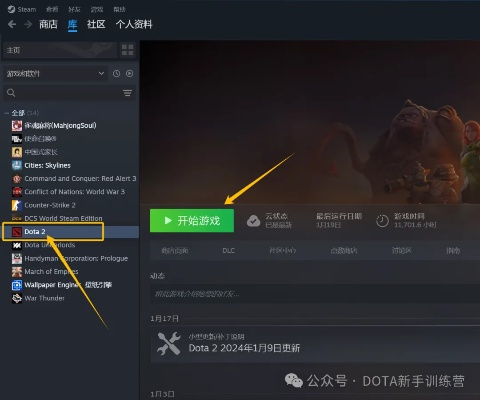Click the Counter-Strike 2 game icon
The image size is (480, 400).
(17, 205)
